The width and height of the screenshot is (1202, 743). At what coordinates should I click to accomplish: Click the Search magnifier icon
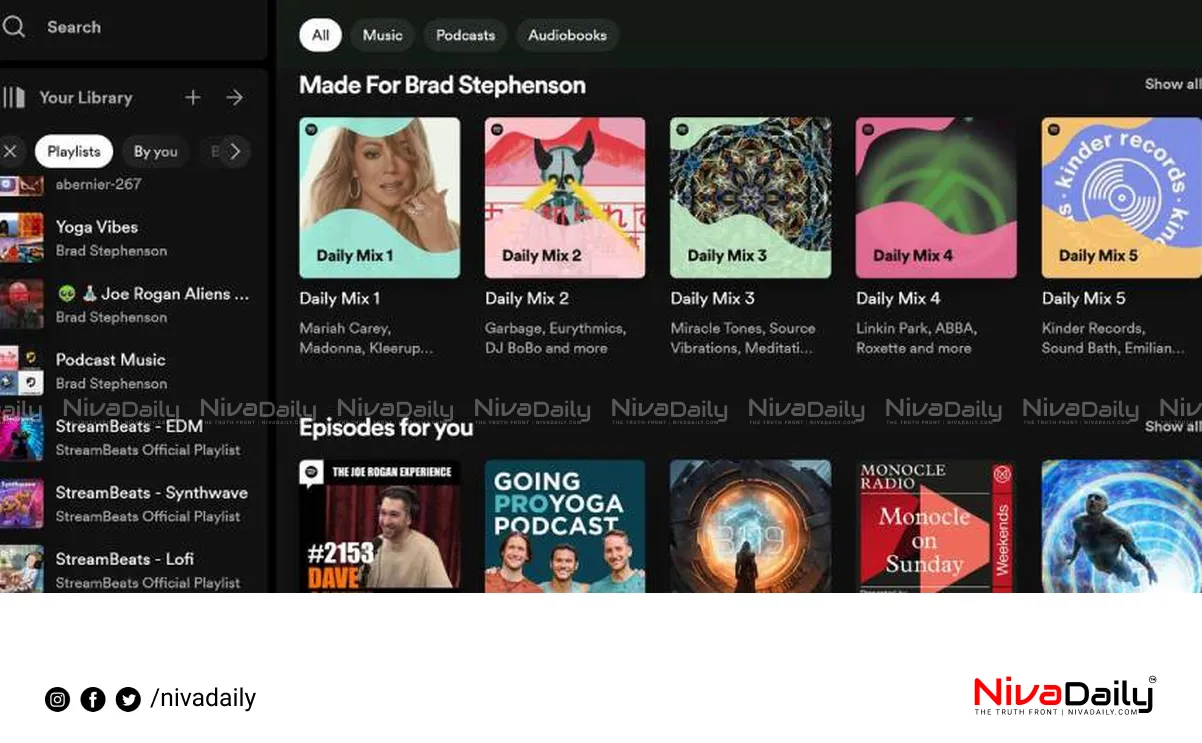point(13,27)
